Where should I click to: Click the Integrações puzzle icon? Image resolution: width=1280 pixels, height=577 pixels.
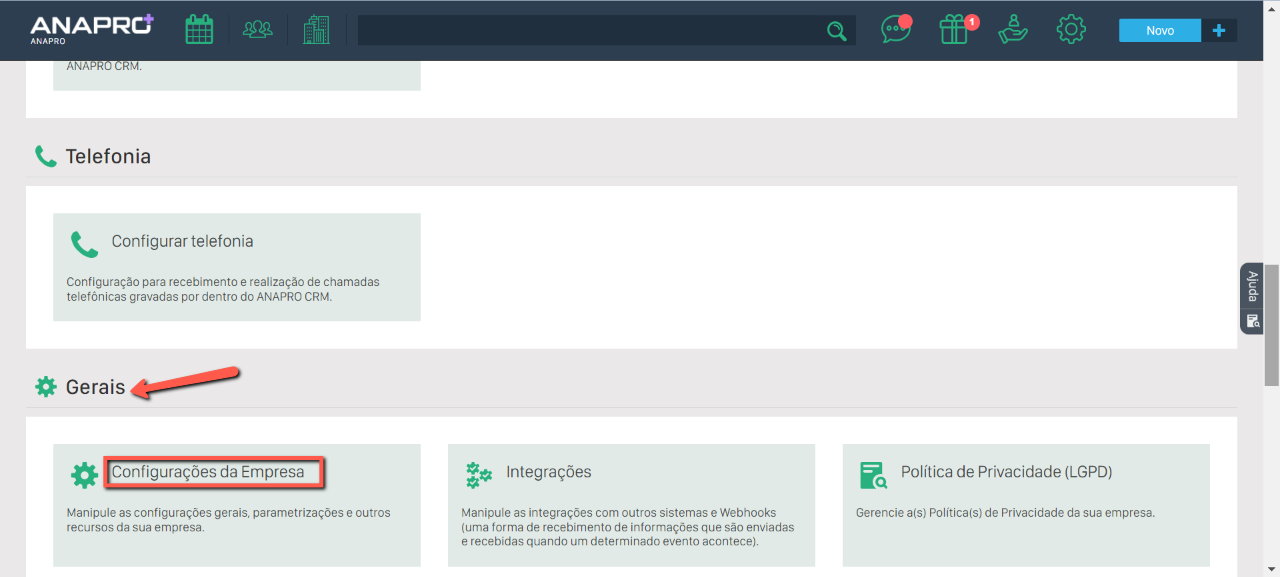coord(479,475)
